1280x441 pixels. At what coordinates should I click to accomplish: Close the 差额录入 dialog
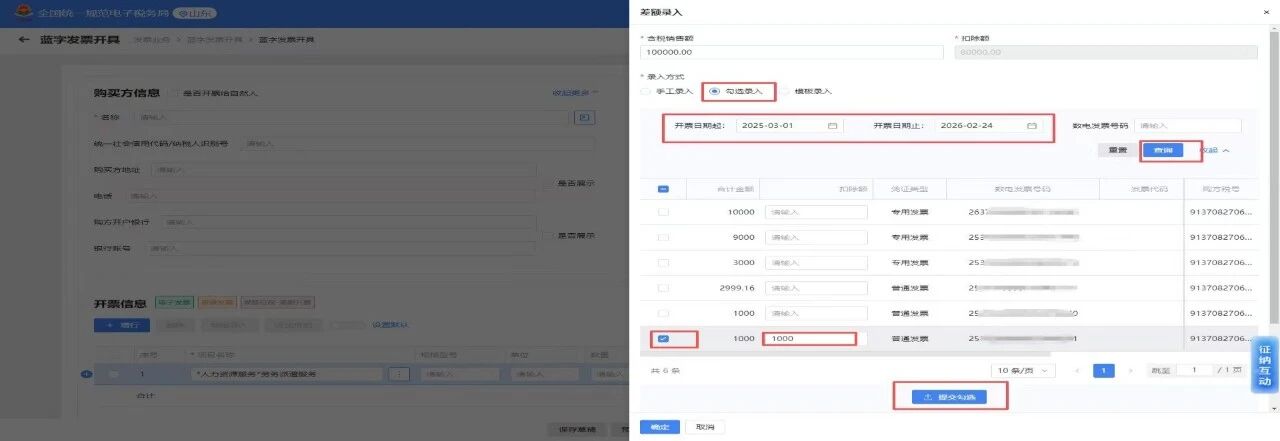(1268, 11)
